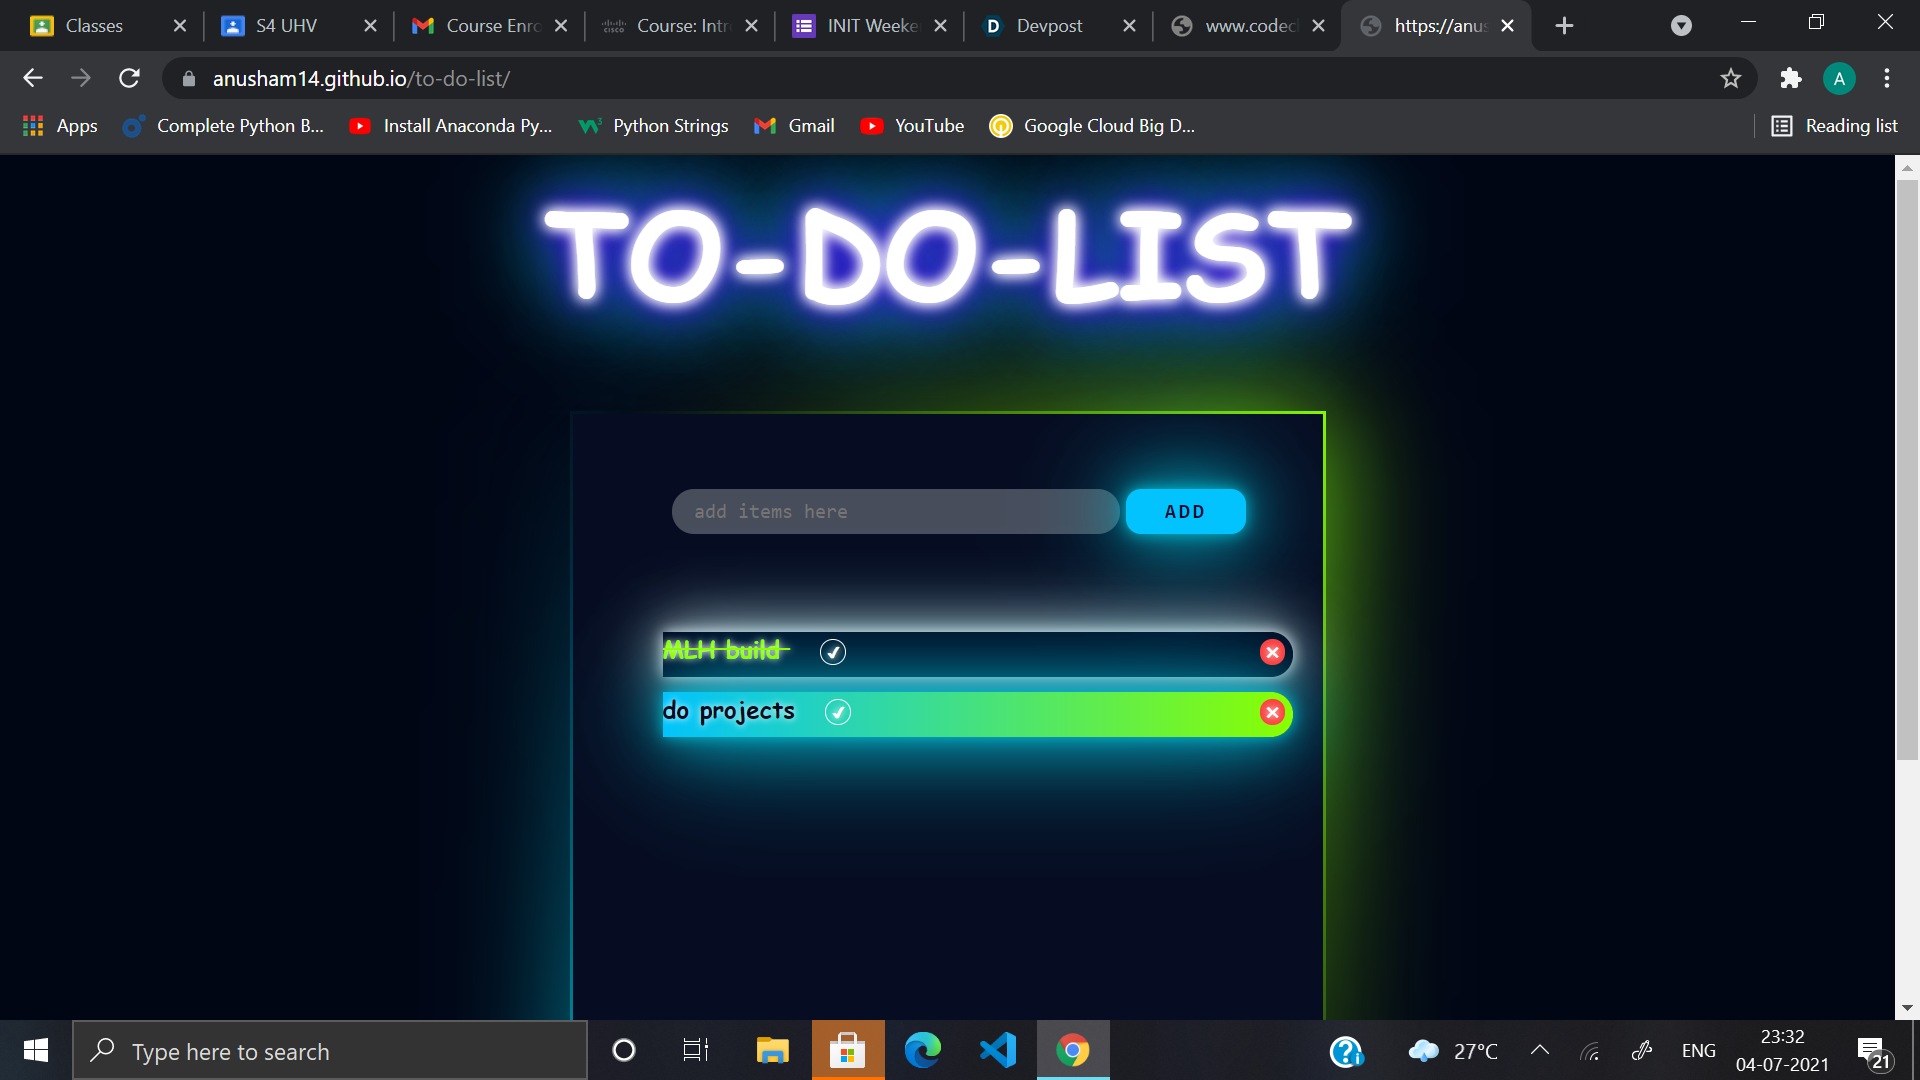Open a new browser tab

tap(1565, 26)
